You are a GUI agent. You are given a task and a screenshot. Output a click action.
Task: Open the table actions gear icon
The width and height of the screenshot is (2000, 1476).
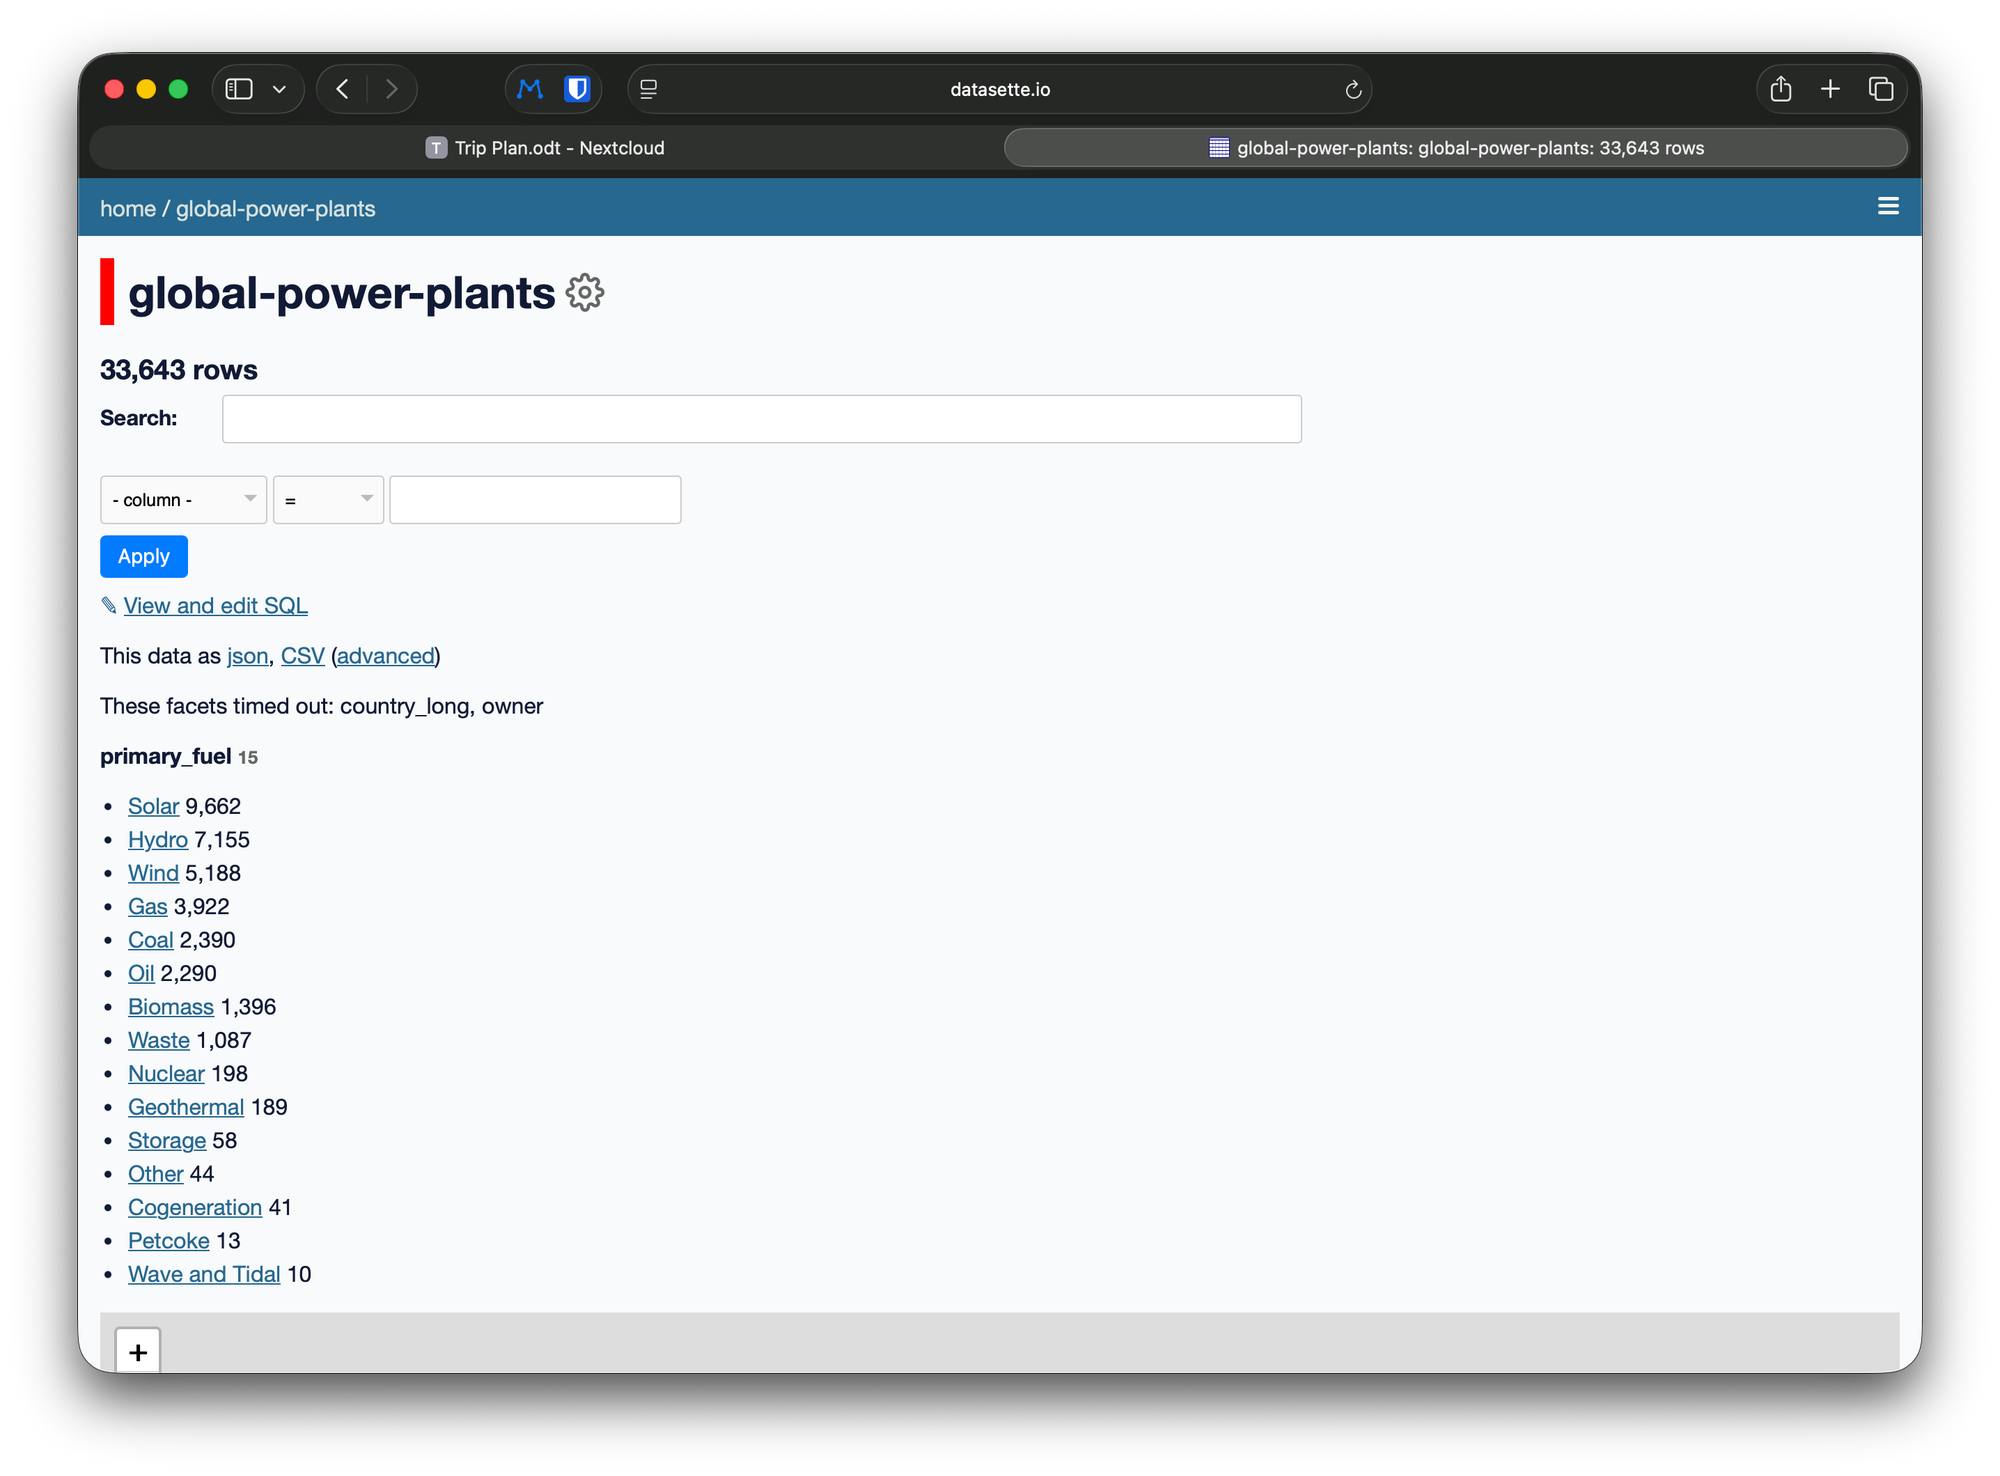tap(585, 293)
